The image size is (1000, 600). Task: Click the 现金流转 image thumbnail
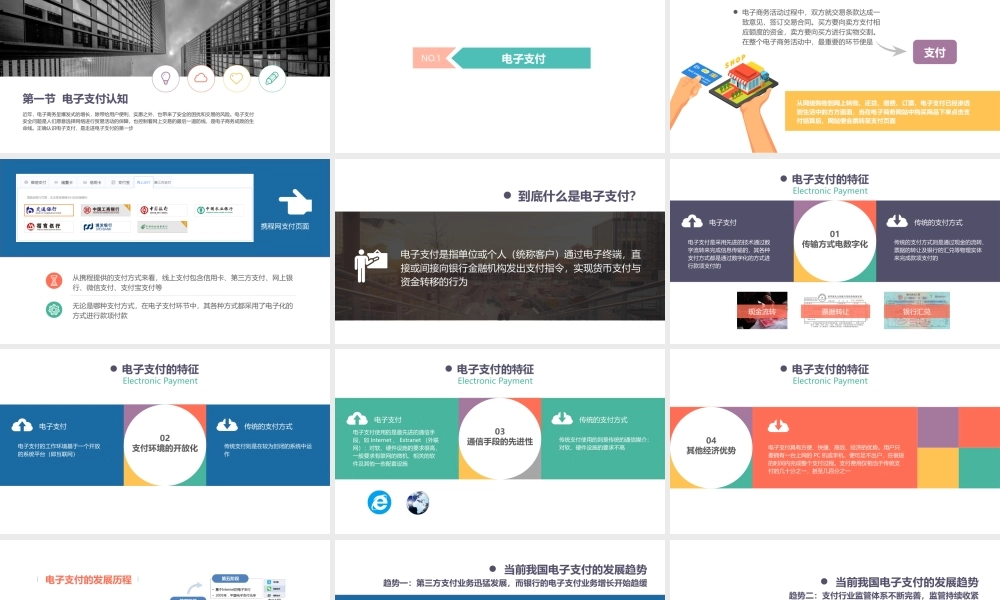pos(762,308)
